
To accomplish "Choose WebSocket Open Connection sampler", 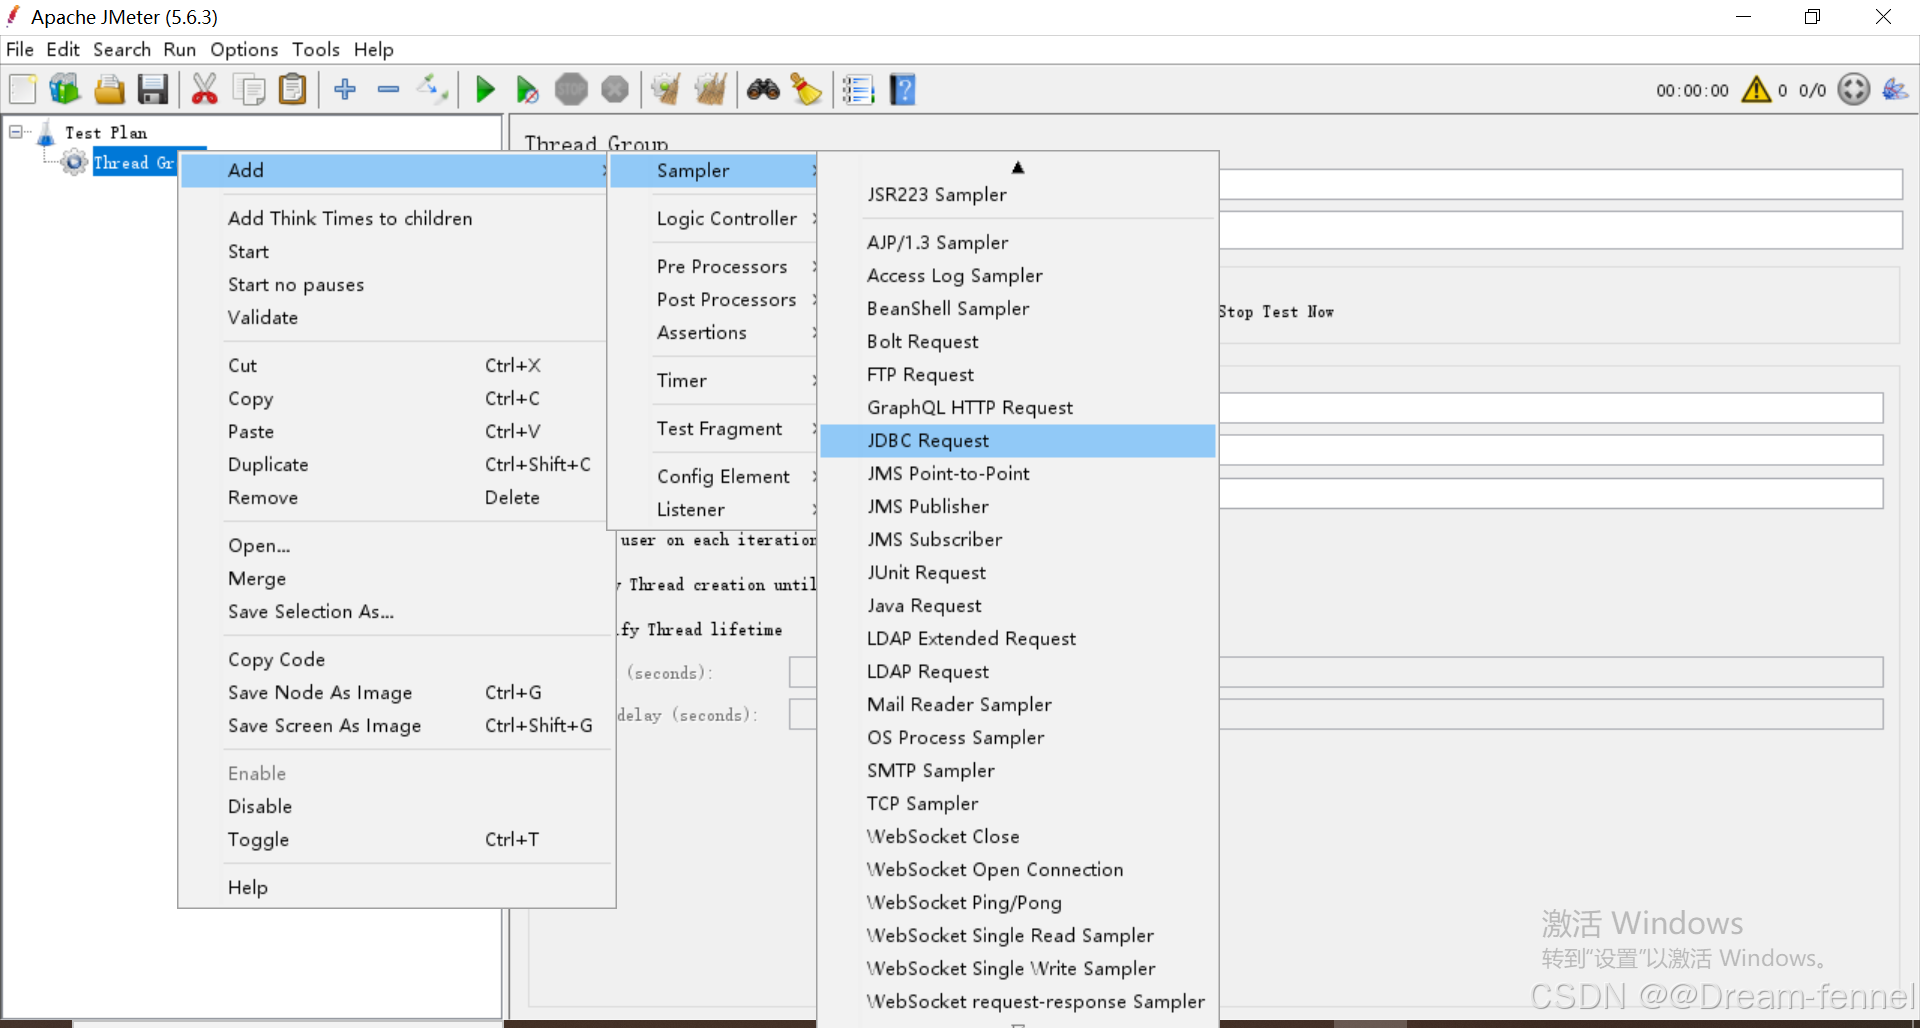I will tap(1018, 869).
